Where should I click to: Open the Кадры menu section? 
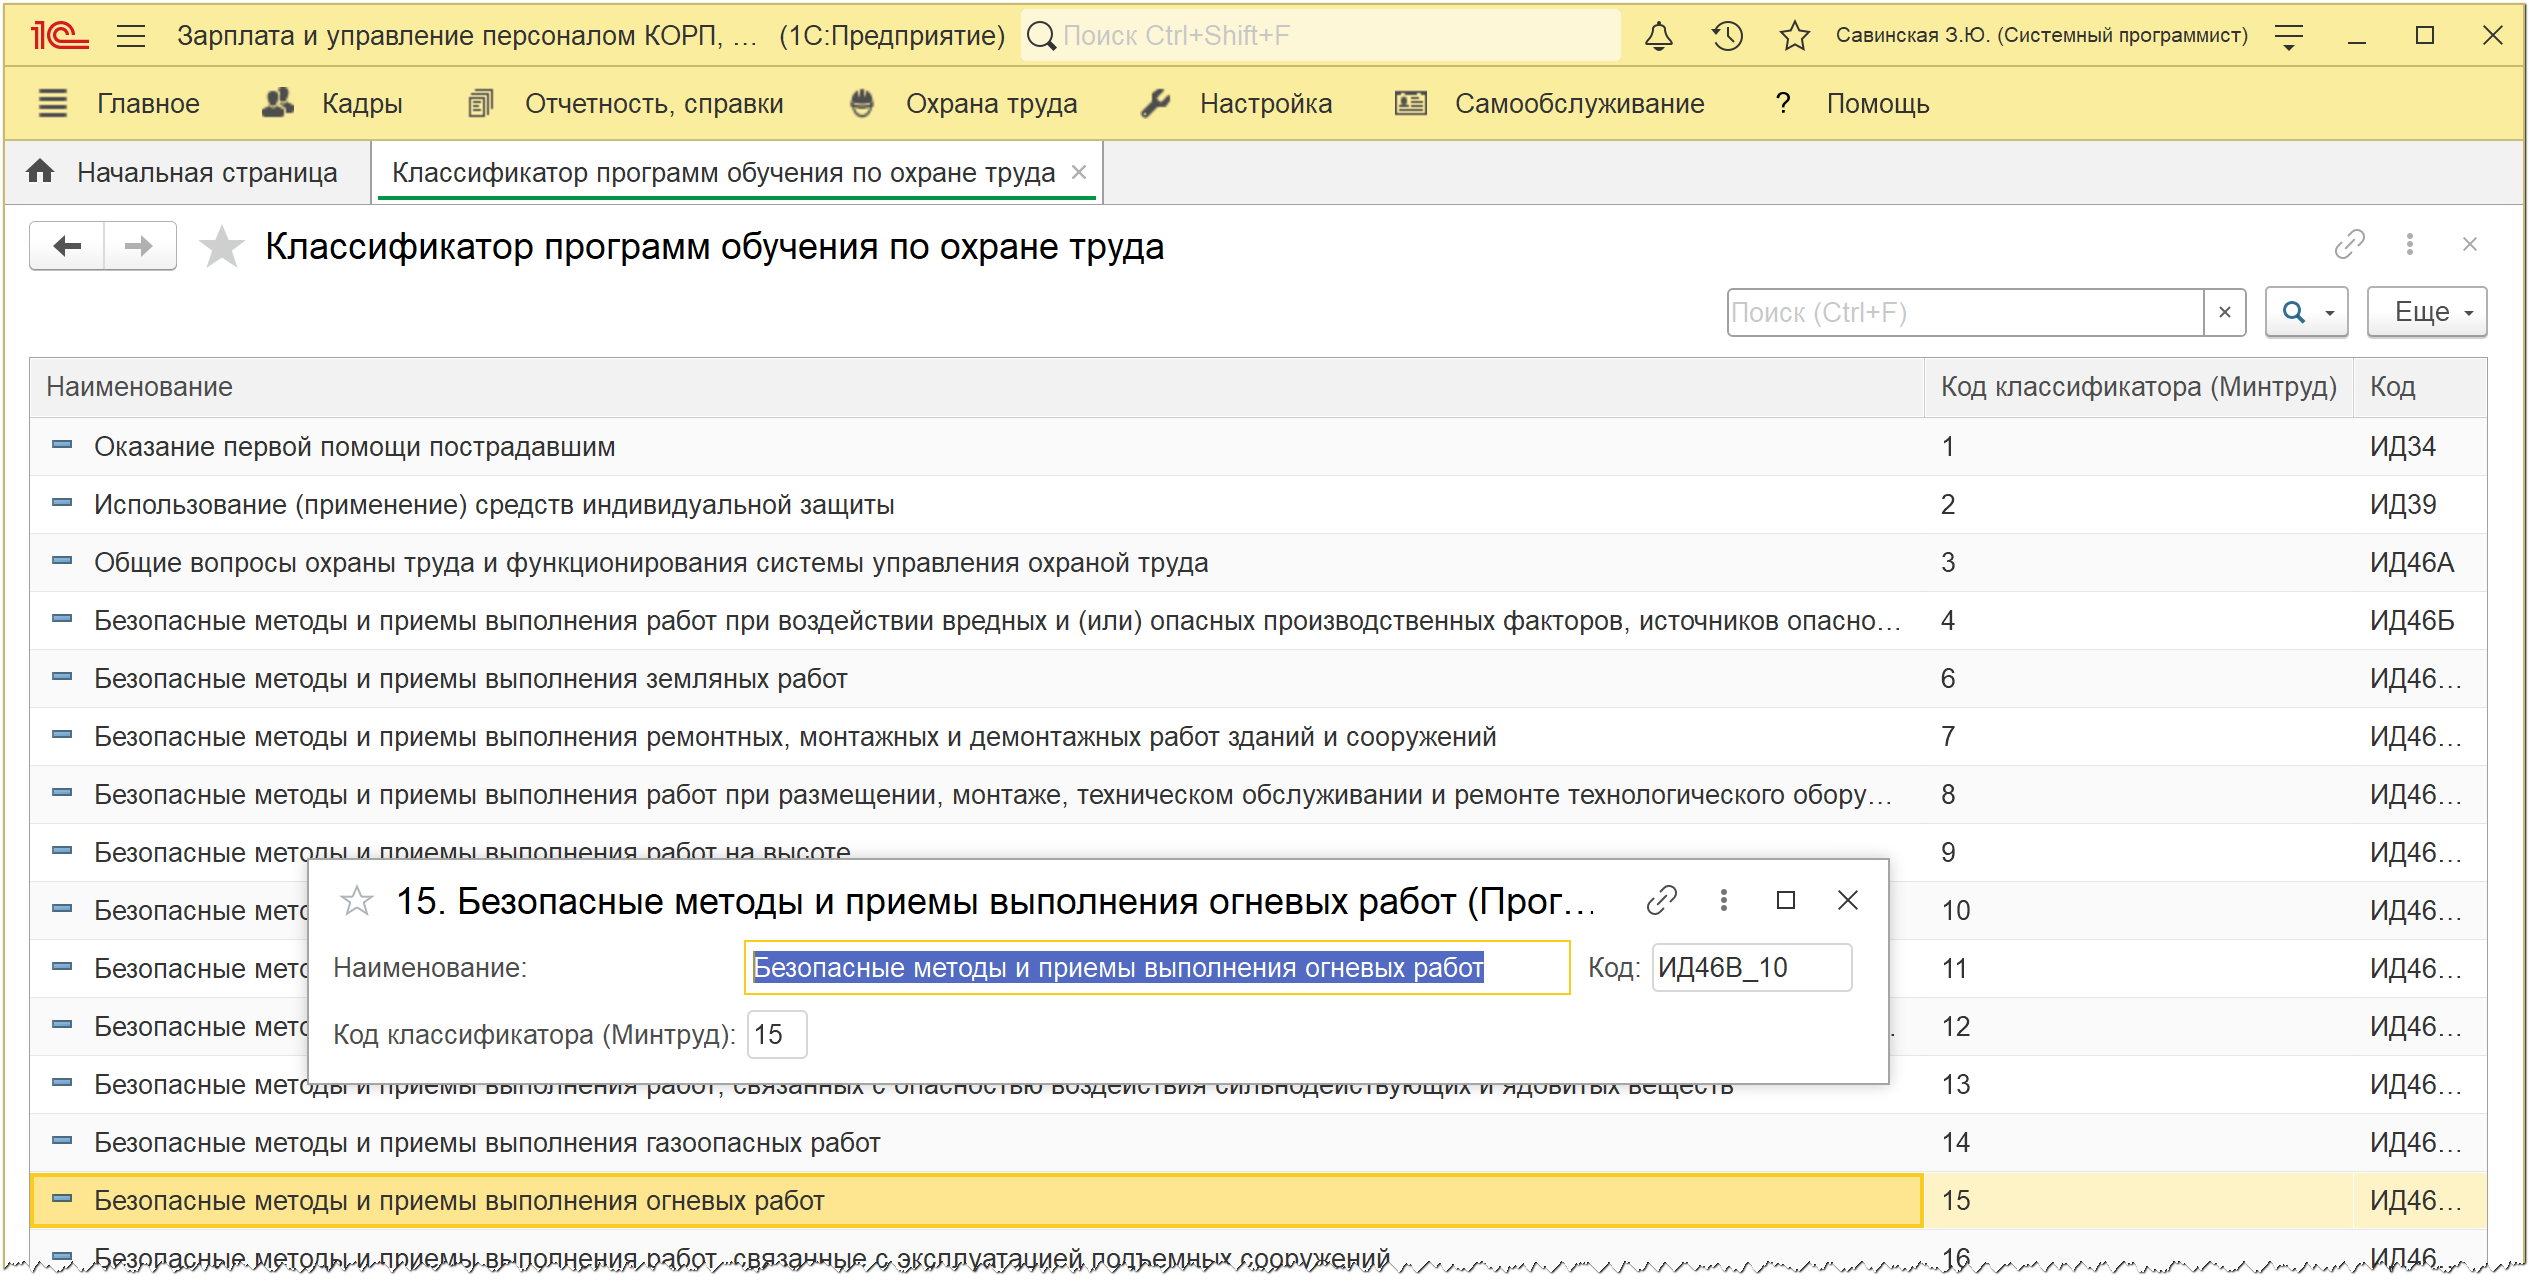(x=360, y=103)
